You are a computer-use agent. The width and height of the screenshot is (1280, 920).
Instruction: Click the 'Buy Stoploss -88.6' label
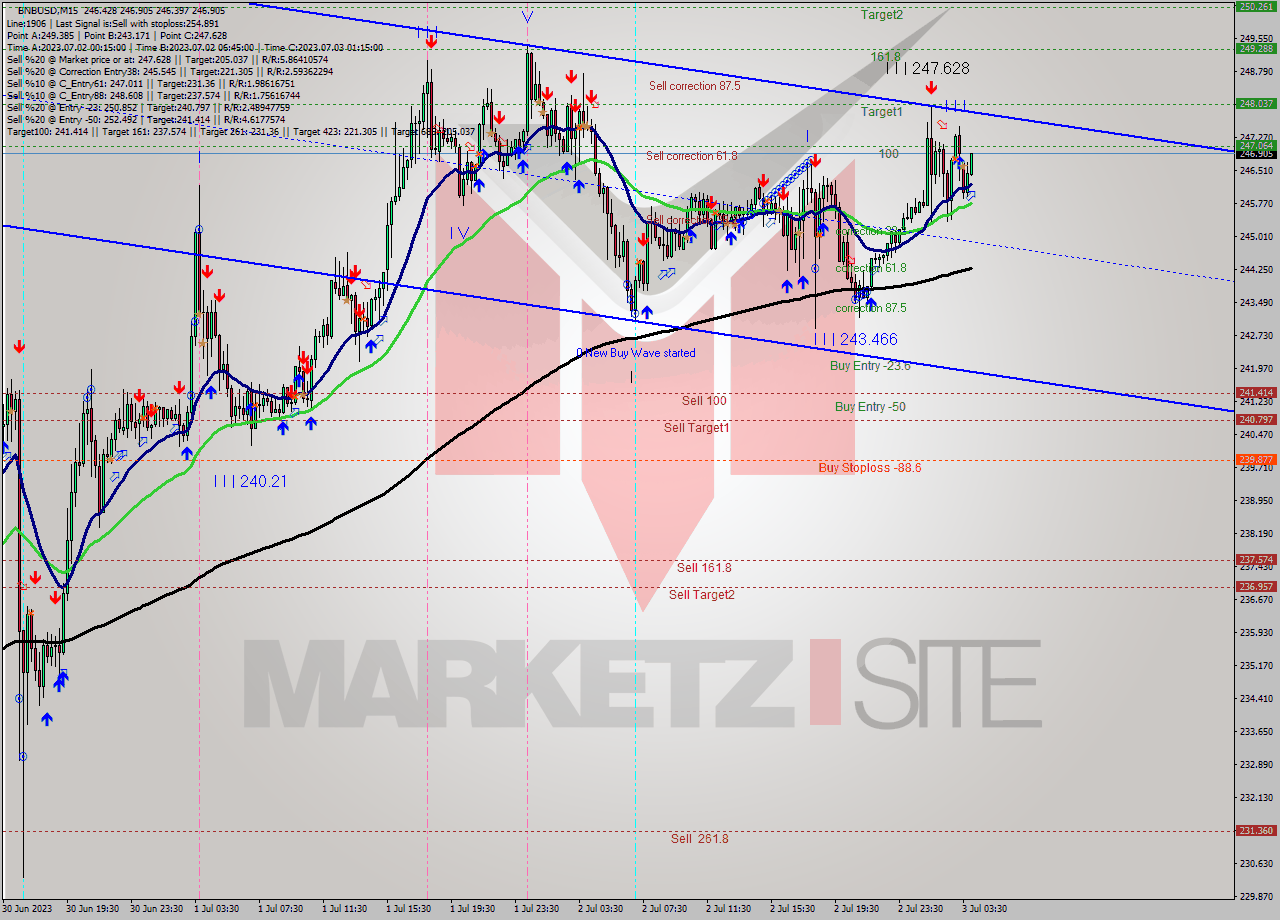[x=869, y=467]
